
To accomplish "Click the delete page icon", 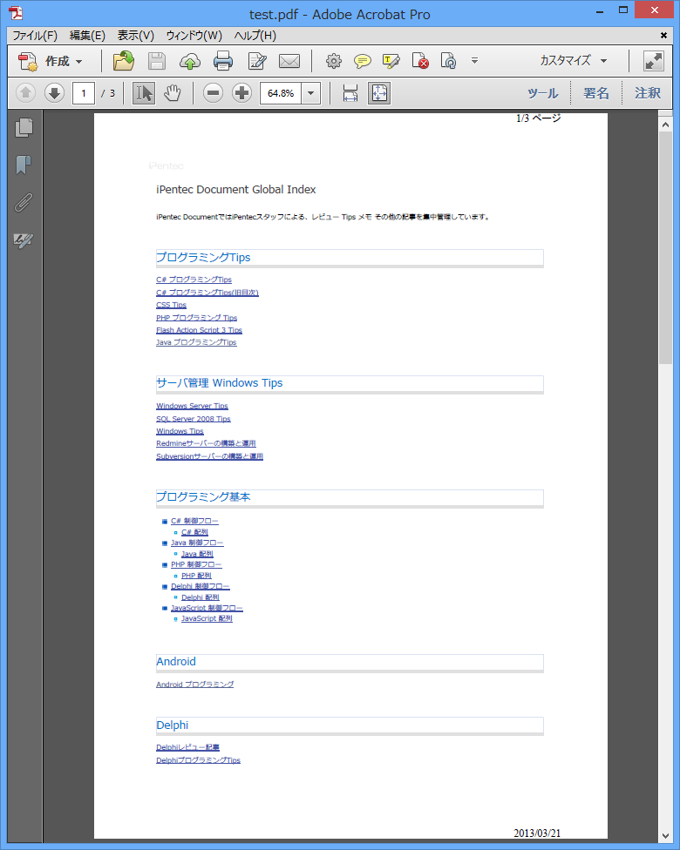I will pos(420,61).
